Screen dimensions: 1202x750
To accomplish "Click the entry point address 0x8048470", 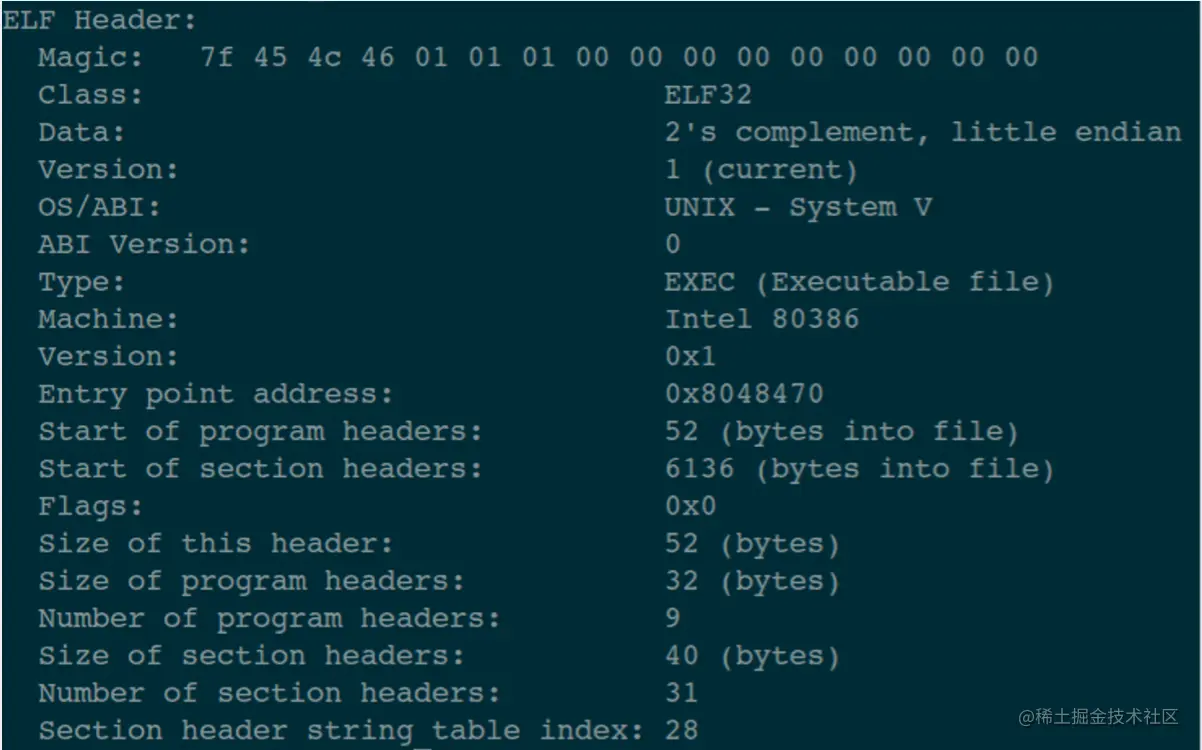I will [744, 394].
